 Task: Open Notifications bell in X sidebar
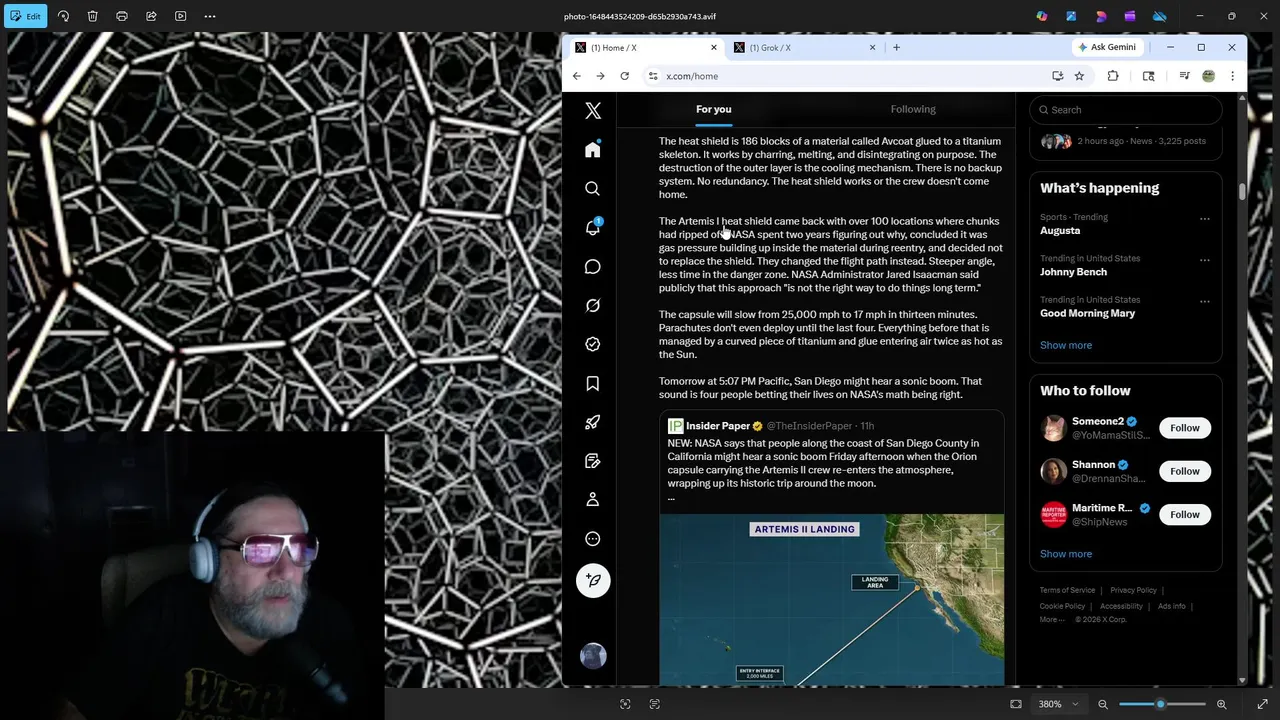[593, 227]
